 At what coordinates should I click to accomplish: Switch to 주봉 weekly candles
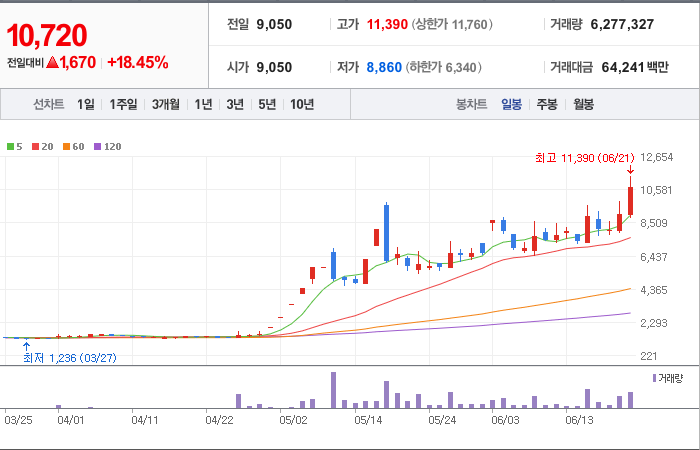click(x=547, y=104)
